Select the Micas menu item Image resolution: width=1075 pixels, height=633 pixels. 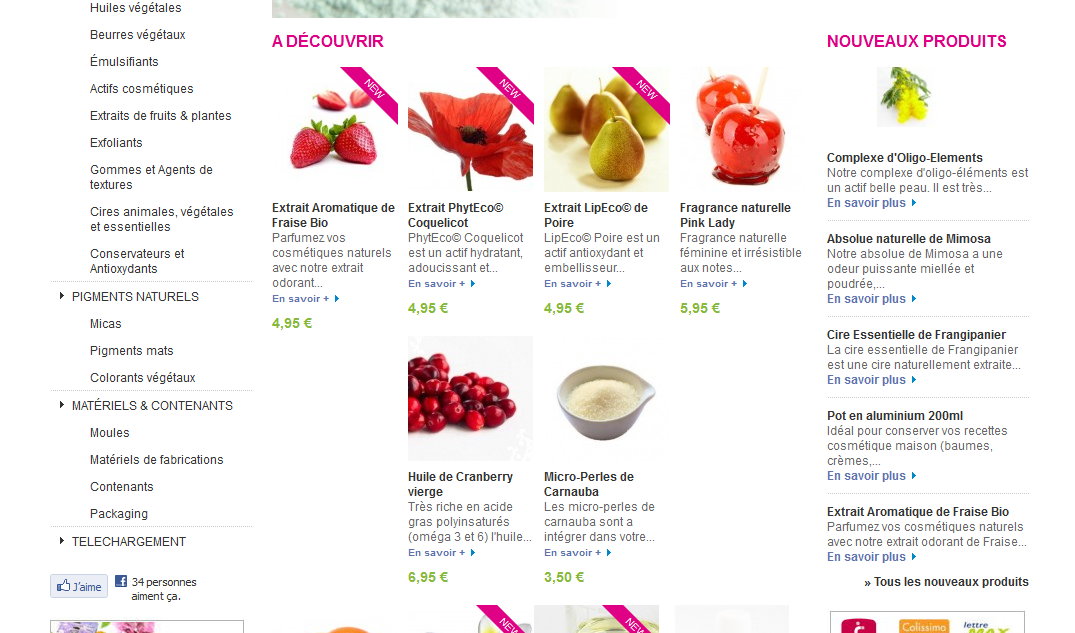tap(106, 324)
